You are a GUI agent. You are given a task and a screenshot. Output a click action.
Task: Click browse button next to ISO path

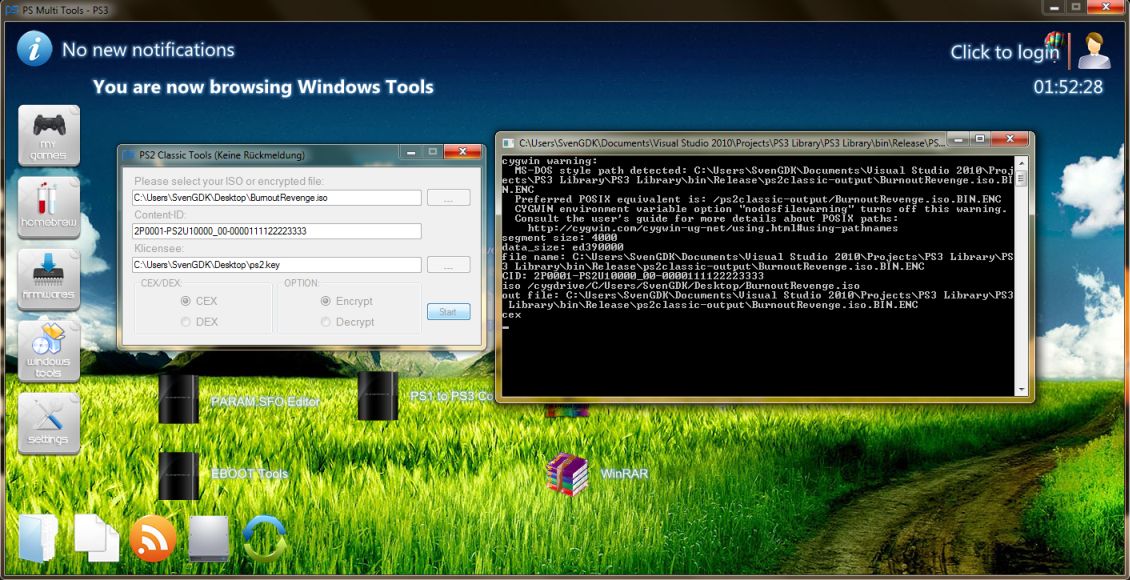[x=448, y=198]
